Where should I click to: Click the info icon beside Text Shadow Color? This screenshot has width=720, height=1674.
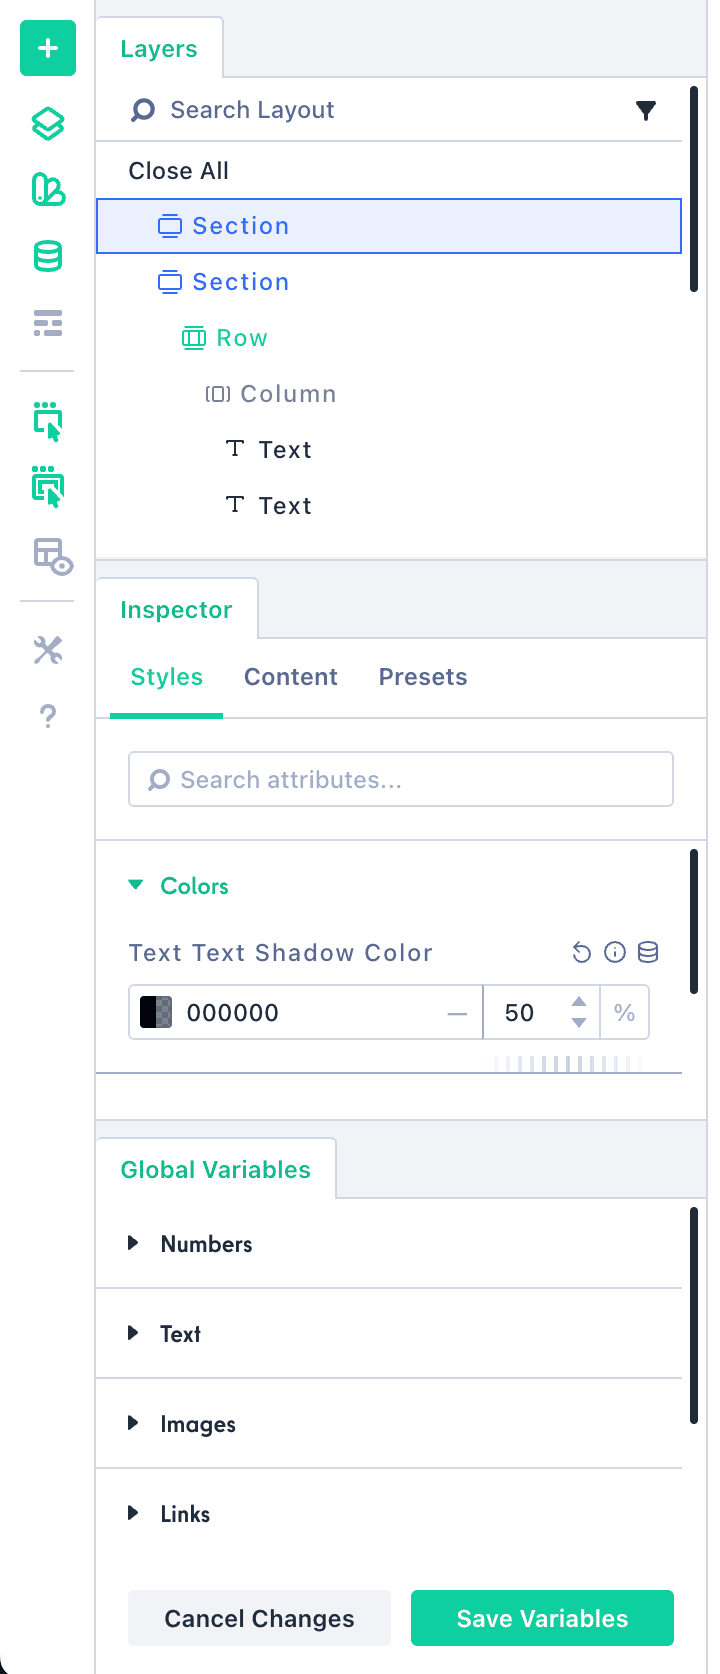tap(615, 952)
